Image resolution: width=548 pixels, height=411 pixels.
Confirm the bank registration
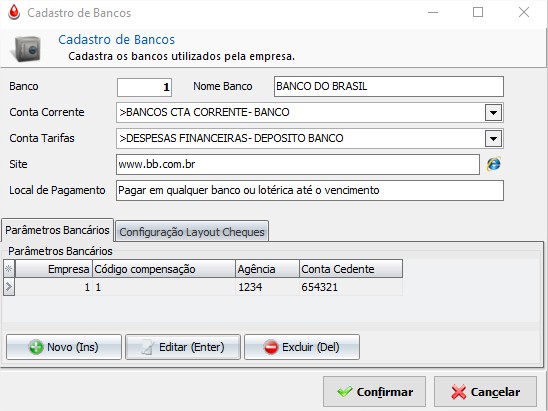[374, 392]
